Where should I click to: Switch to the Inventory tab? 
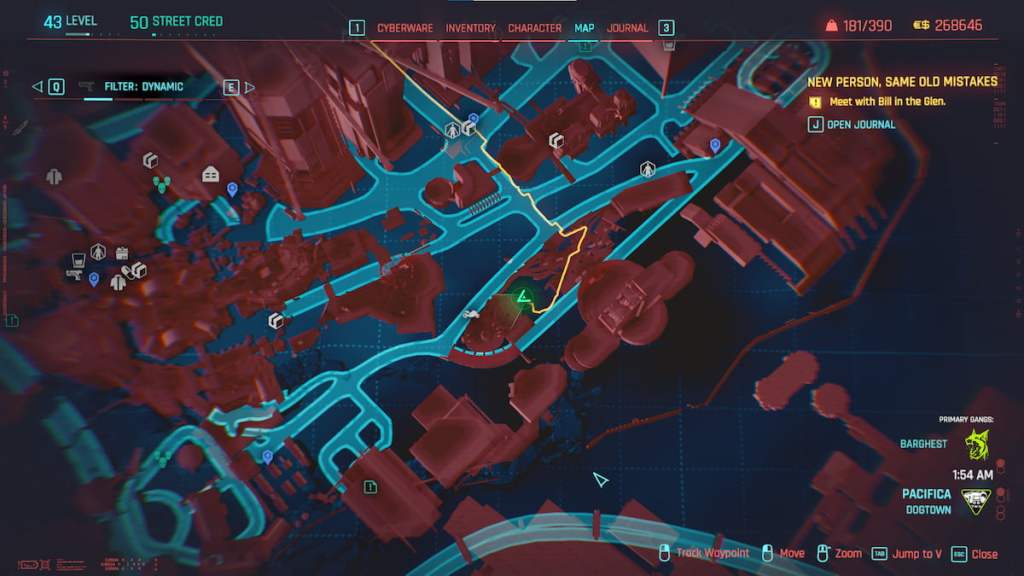(x=470, y=28)
